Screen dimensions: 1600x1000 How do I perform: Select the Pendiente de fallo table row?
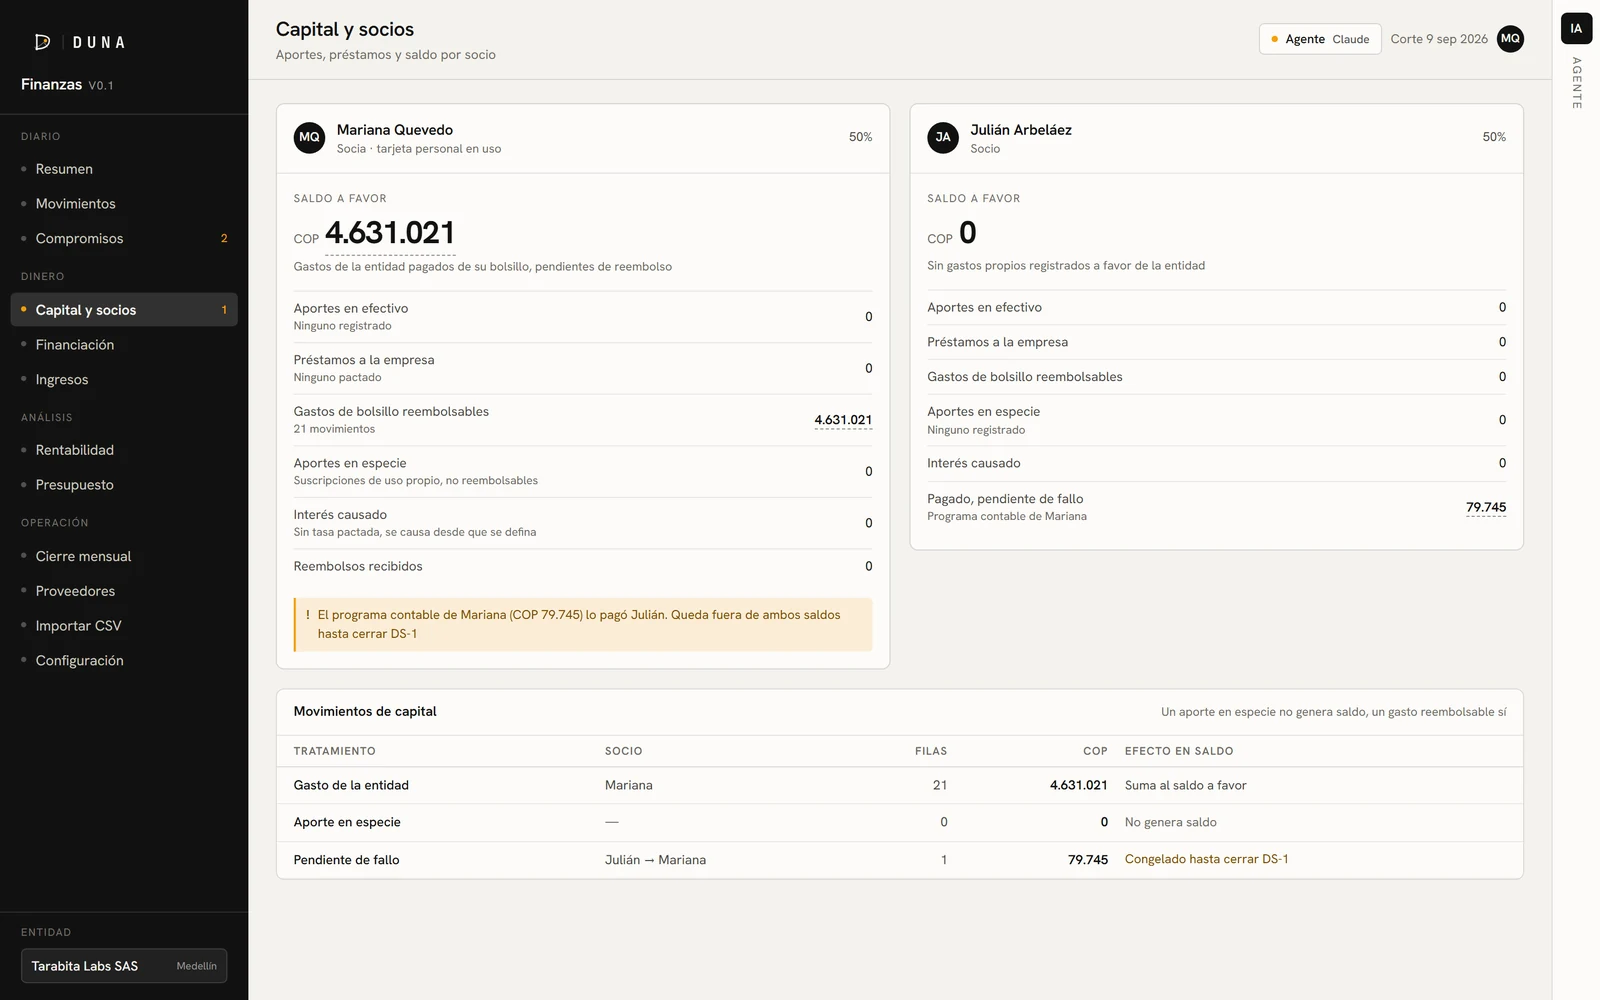click(x=899, y=860)
